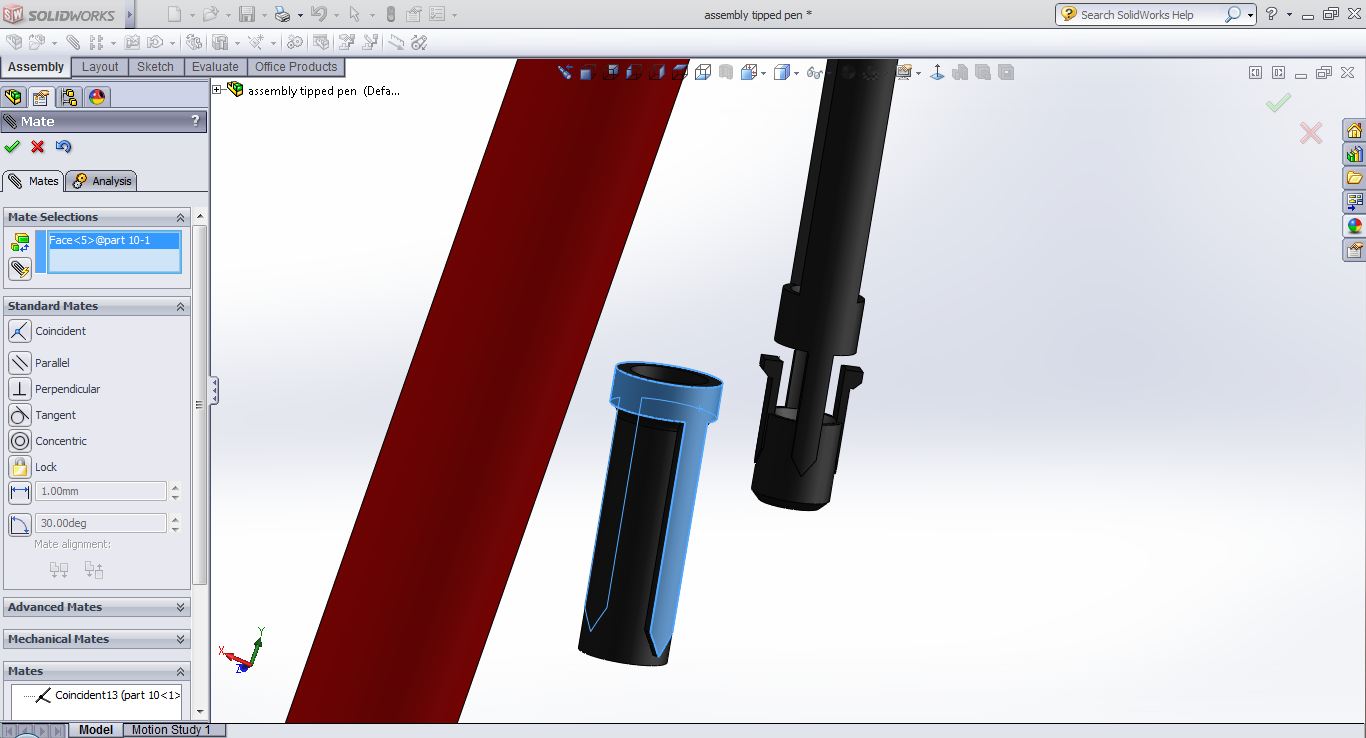1366x738 pixels.
Task: Toggle the multiple mate mode icon
Action: pos(19,269)
